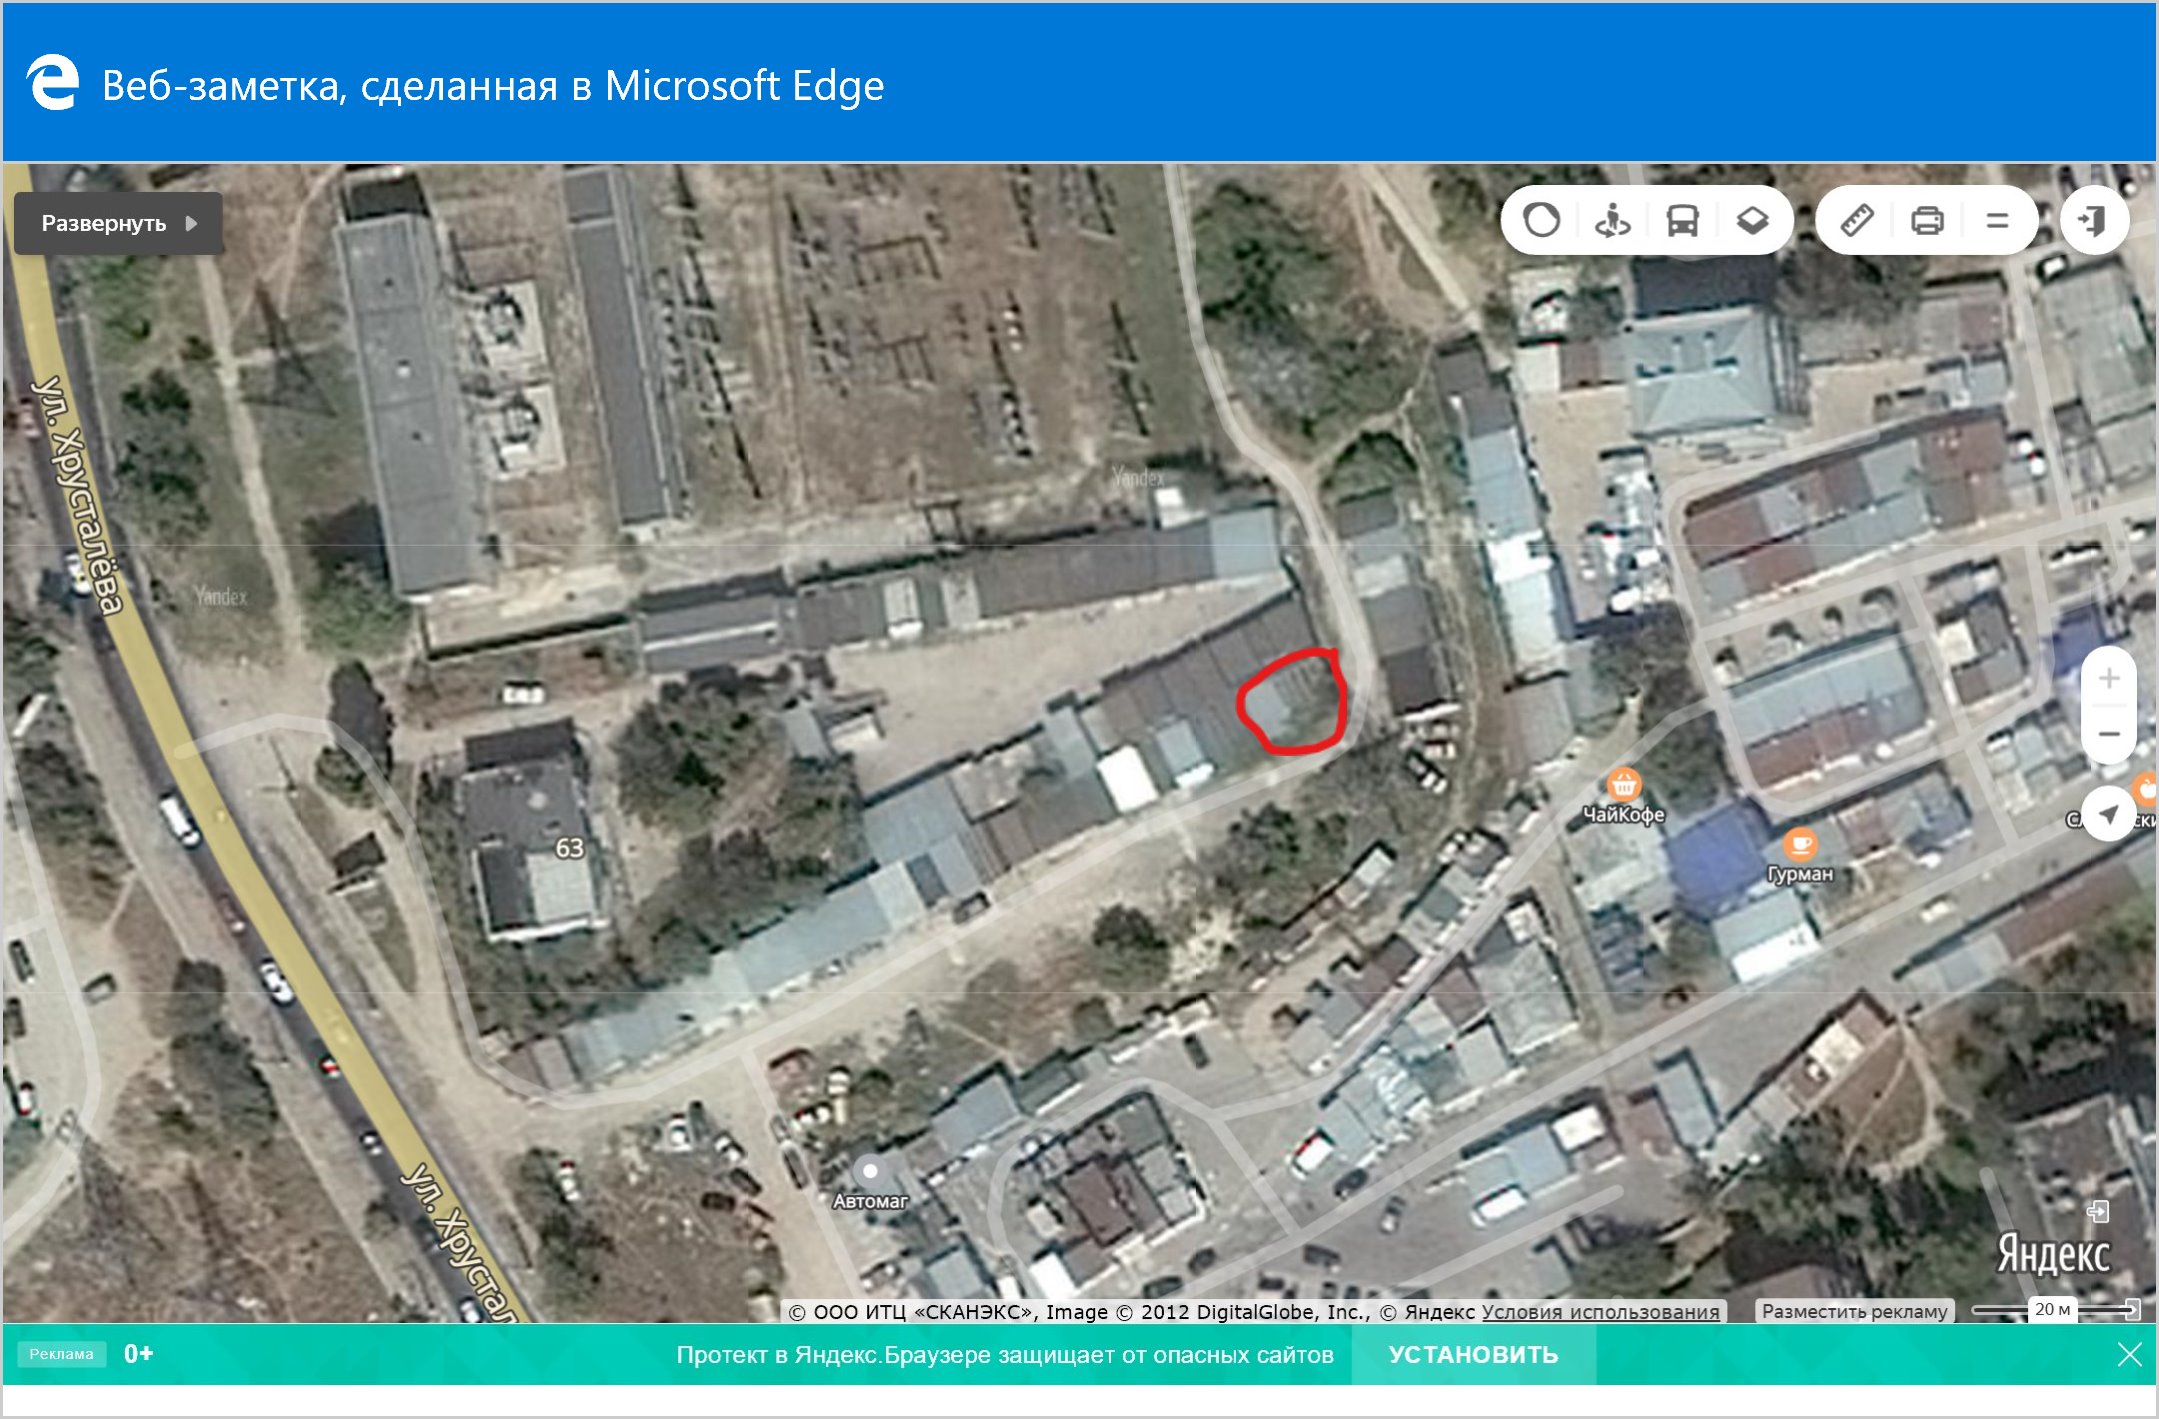Click Разместить рекламу button
The height and width of the screenshot is (1419, 2159).
[1854, 1311]
